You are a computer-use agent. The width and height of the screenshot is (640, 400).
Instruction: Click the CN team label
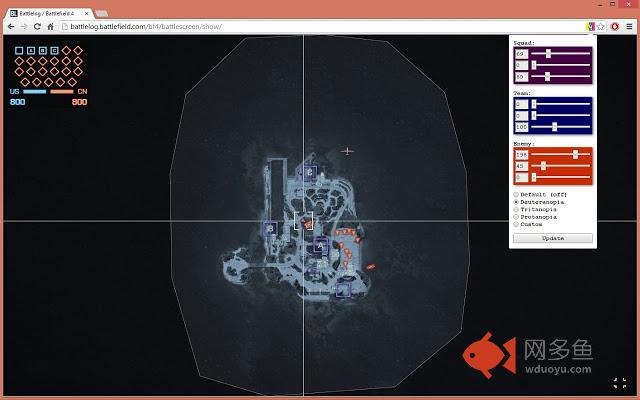click(x=82, y=91)
